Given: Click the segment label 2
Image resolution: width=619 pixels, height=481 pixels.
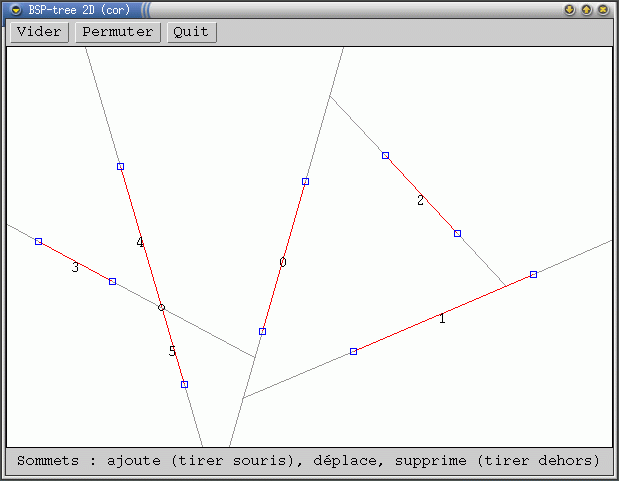Looking at the screenshot, I should coord(420,201).
